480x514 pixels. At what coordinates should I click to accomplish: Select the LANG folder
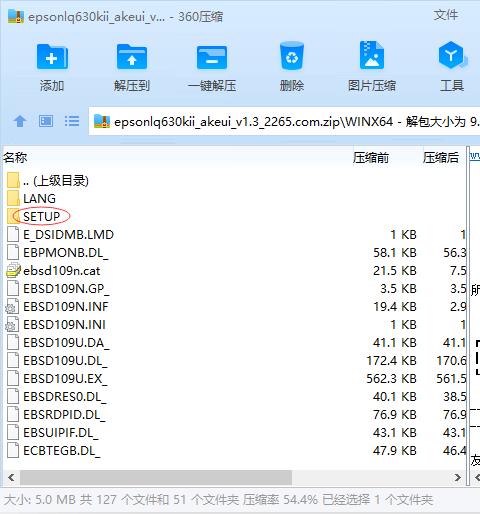(x=39, y=199)
